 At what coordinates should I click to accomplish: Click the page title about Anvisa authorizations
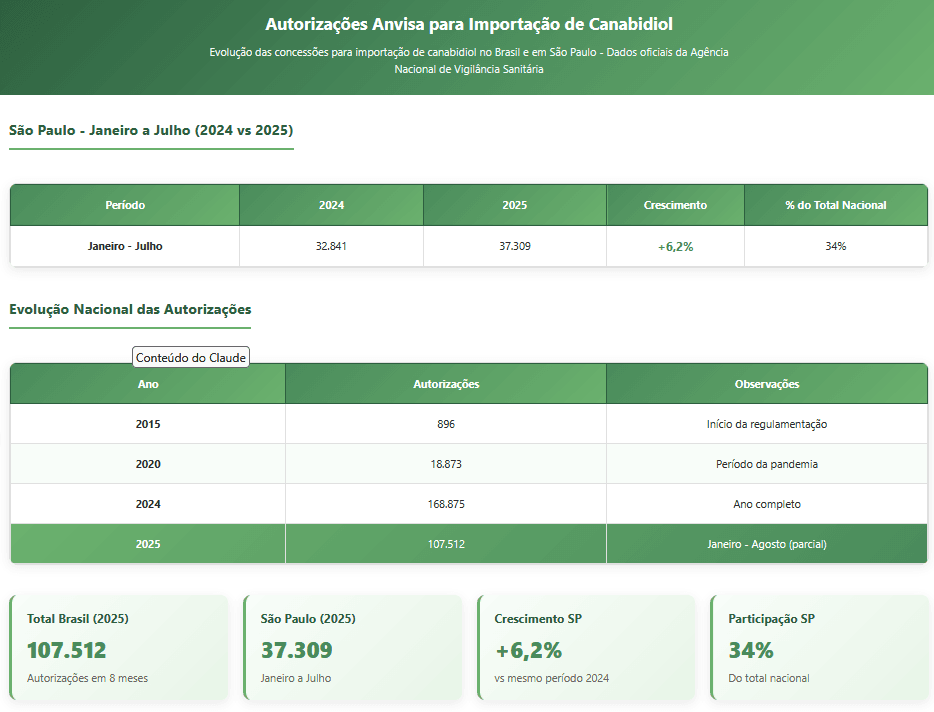(x=468, y=24)
